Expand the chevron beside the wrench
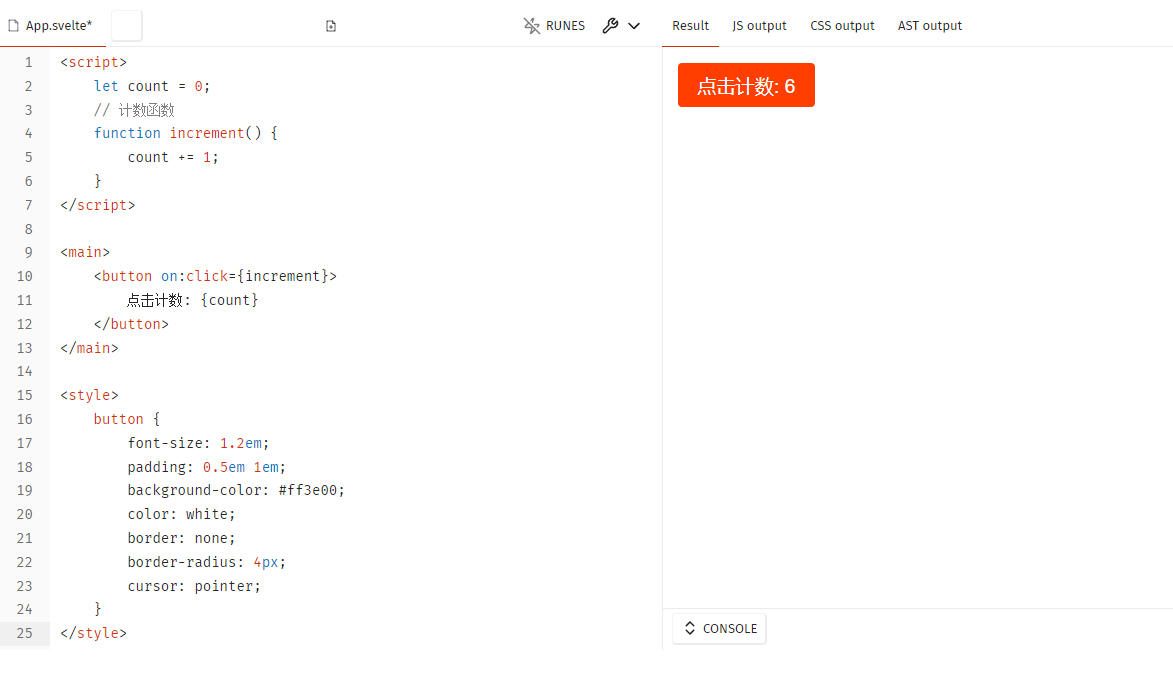1173x687 pixels. (634, 26)
